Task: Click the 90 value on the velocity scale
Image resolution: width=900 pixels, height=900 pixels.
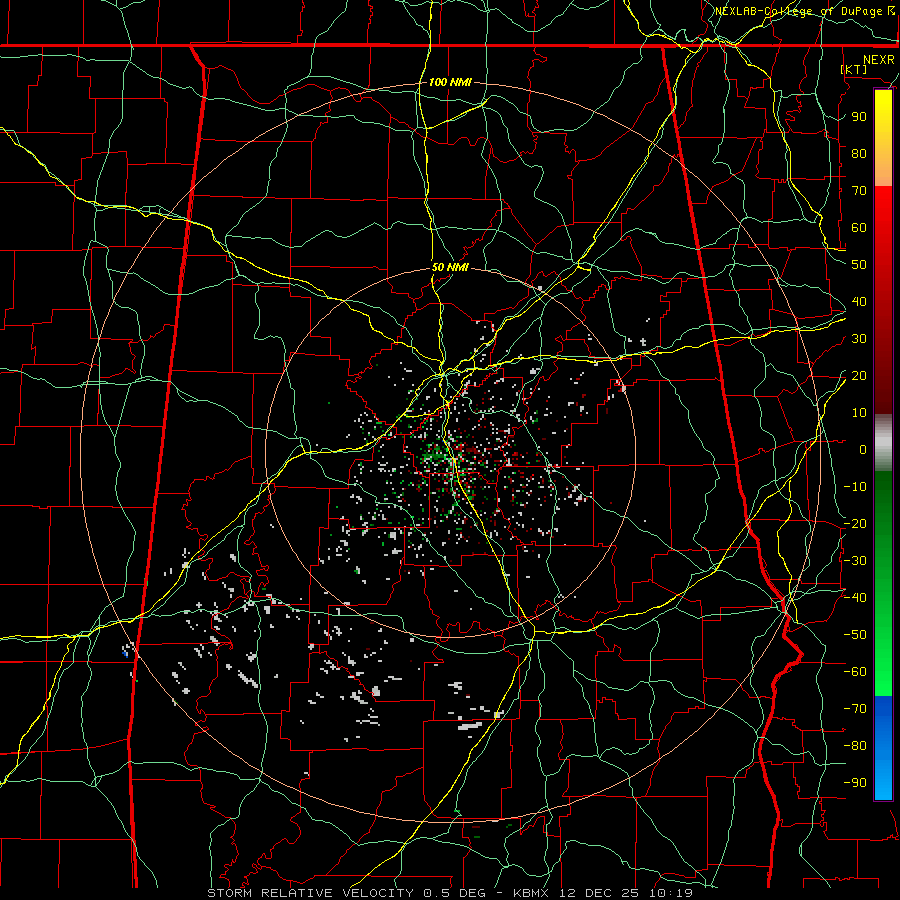Action: coord(859,117)
